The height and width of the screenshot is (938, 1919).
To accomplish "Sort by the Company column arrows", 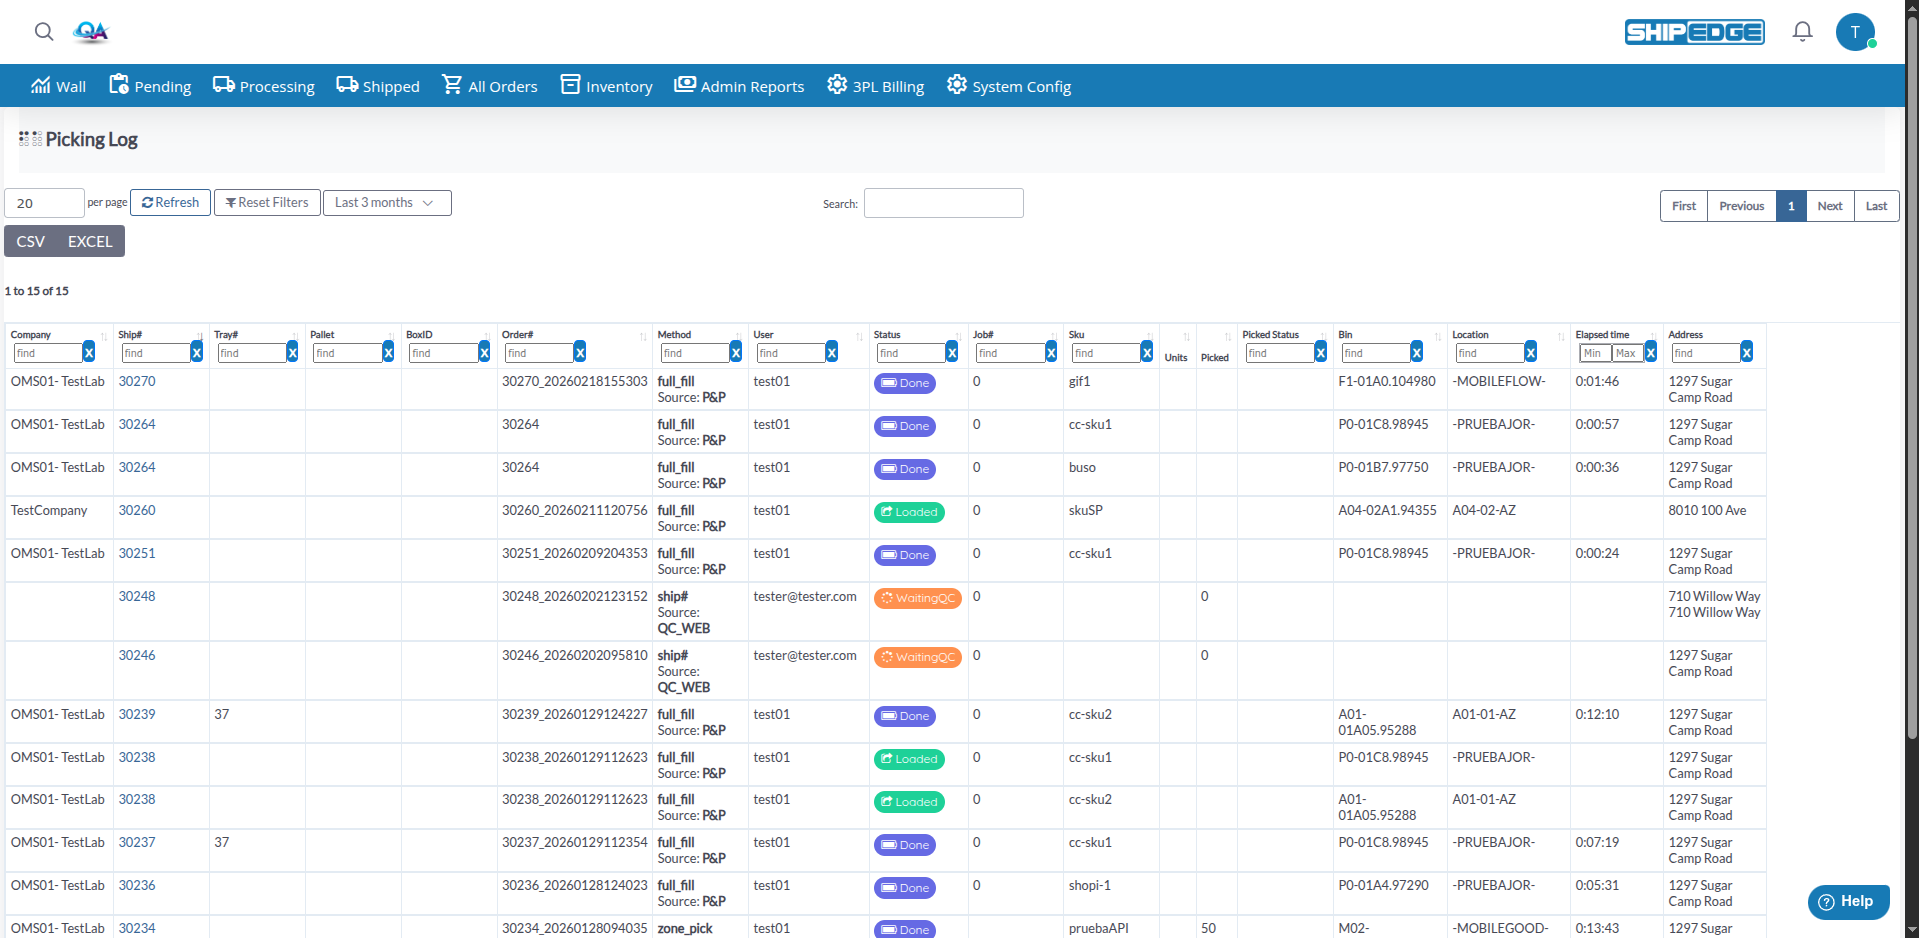I will coord(103,336).
